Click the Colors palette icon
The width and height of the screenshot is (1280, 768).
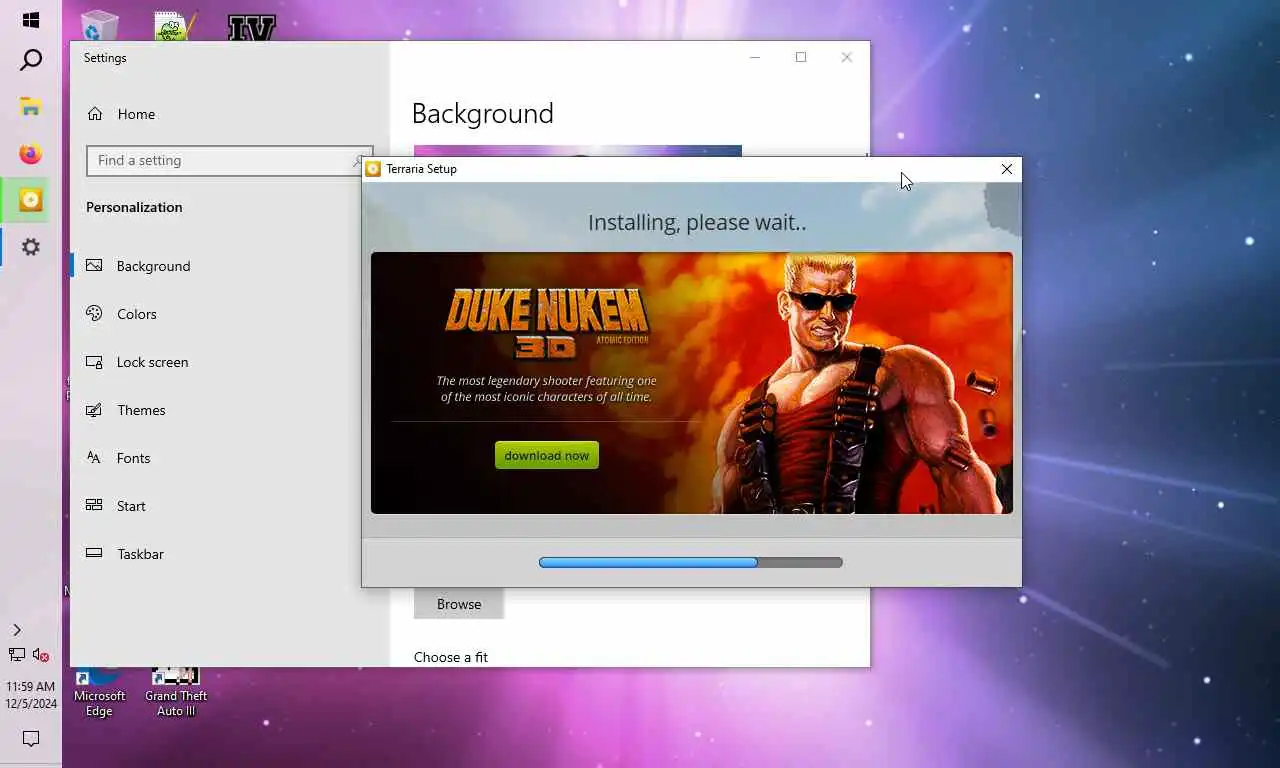(94, 313)
